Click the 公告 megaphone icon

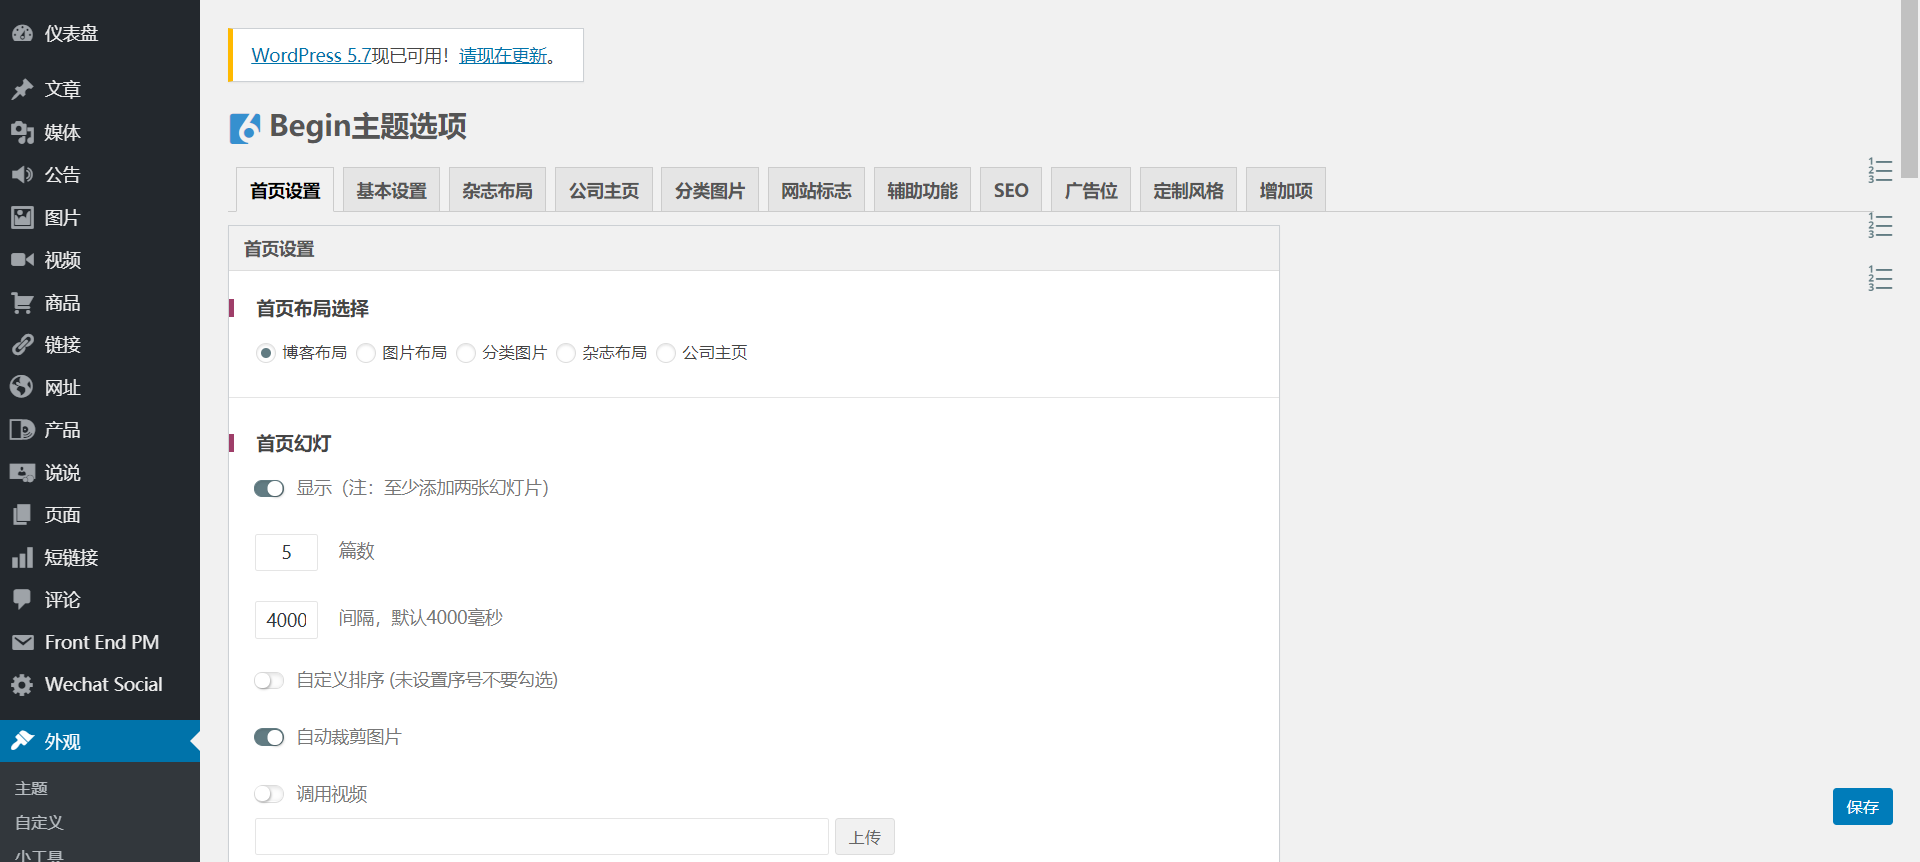point(22,174)
